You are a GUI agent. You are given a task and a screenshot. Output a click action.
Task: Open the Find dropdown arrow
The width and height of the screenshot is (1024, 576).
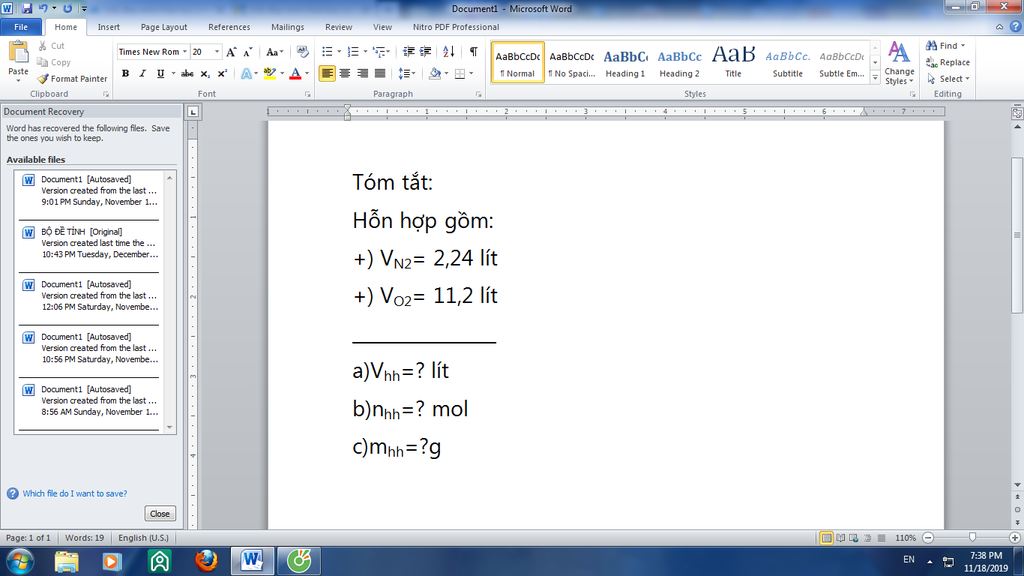click(x=963, y=46)
